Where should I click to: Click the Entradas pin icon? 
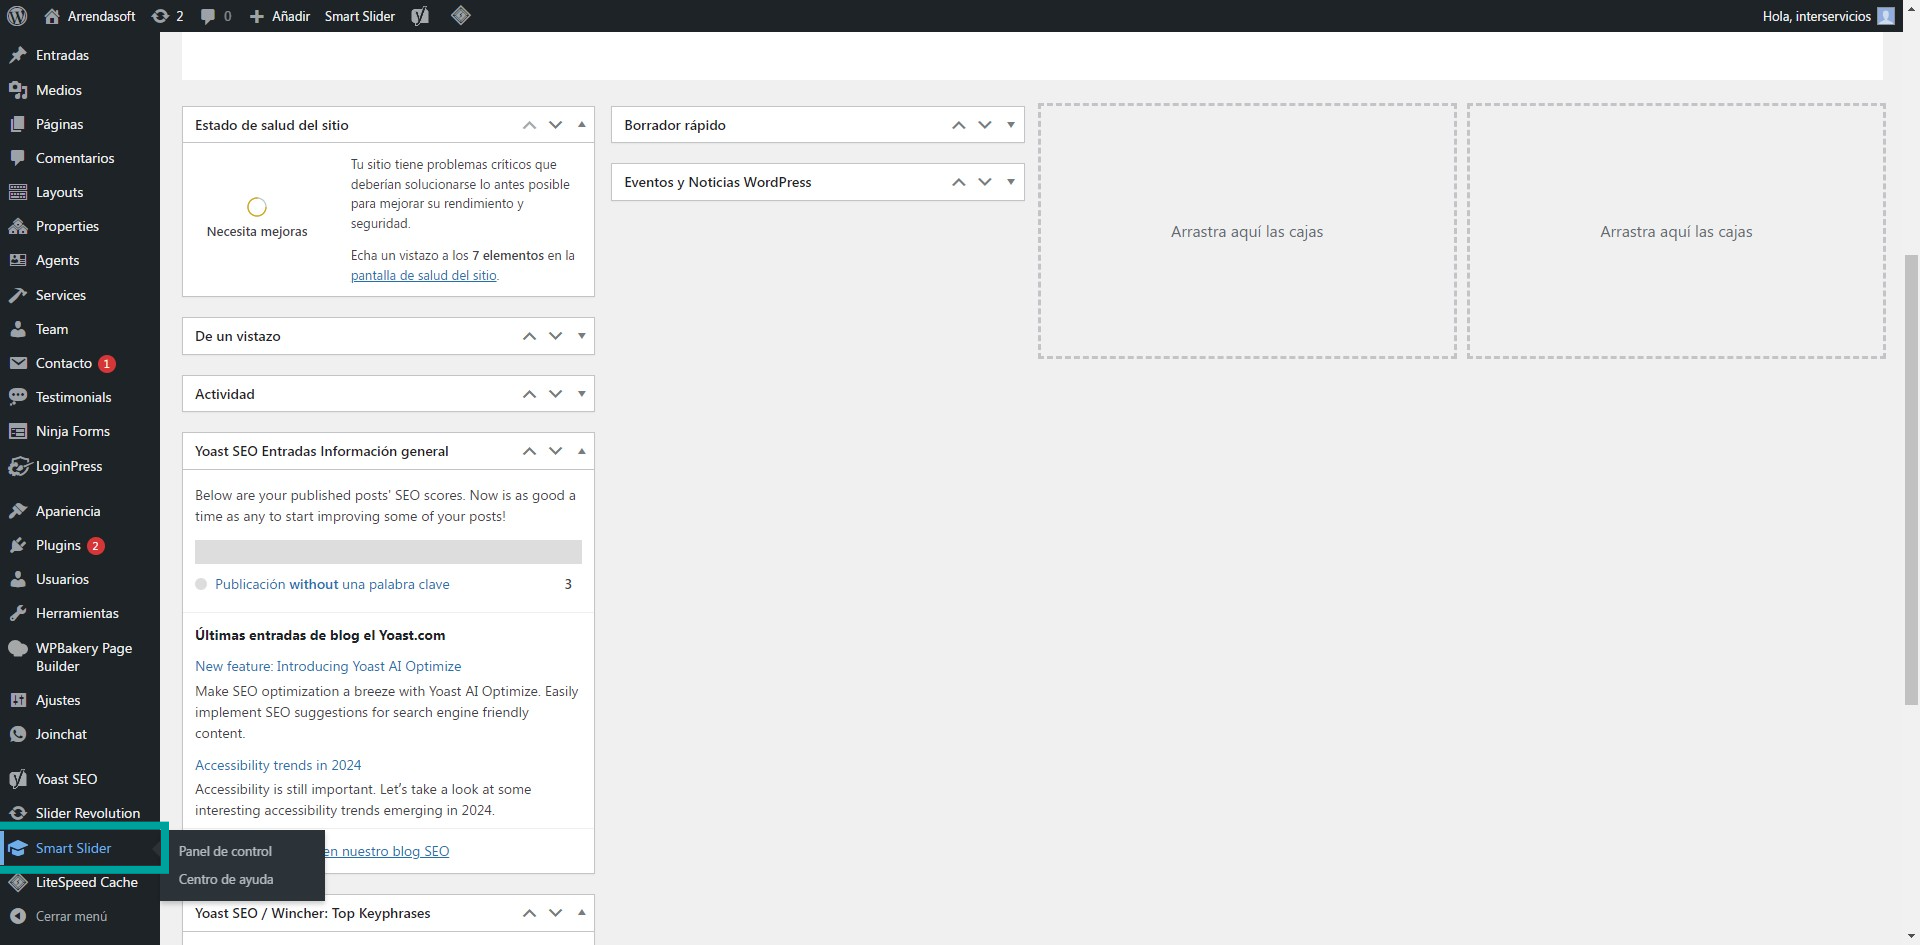[x=18, y=55]
